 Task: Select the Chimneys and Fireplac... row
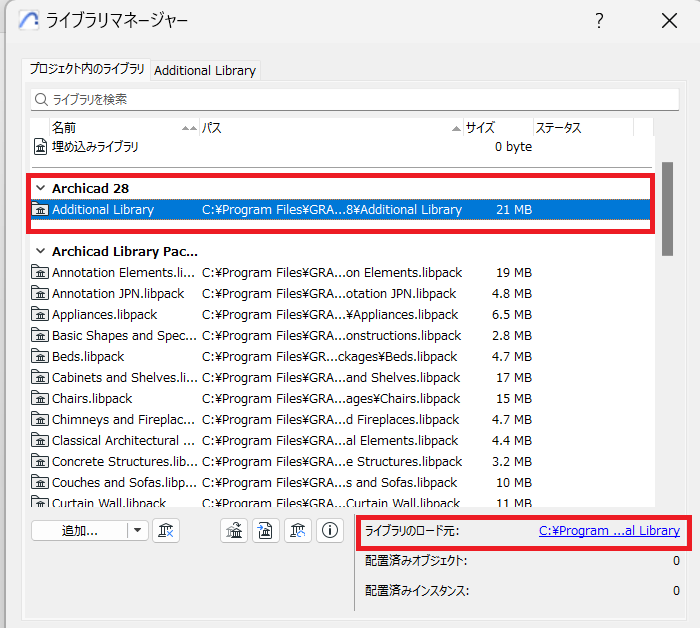pos(341,419)
